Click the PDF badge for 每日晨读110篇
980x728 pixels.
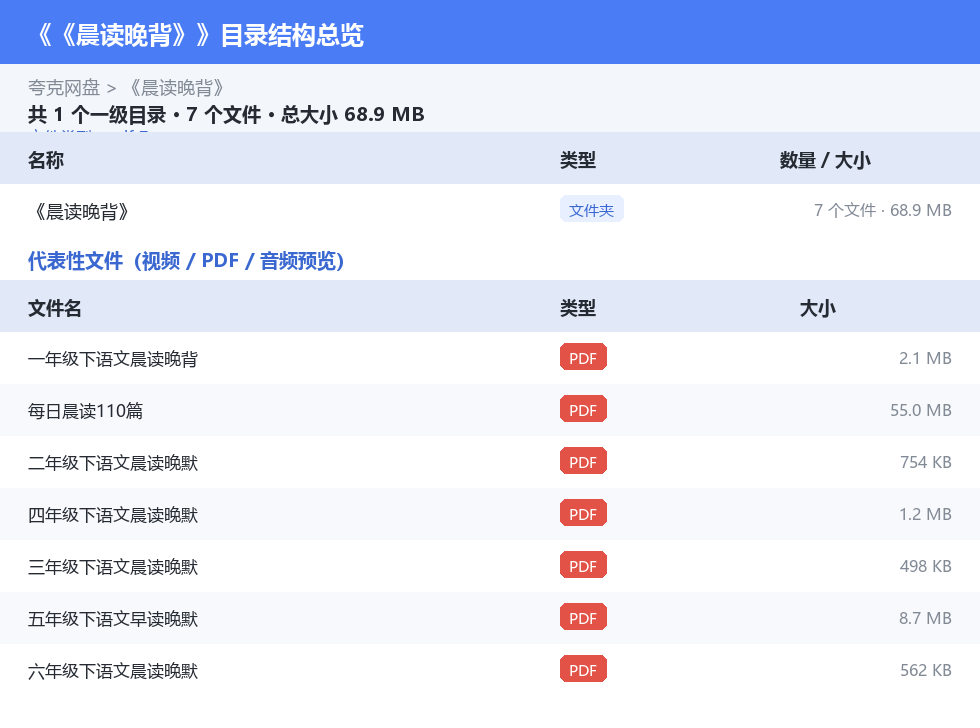pos(583,409)
